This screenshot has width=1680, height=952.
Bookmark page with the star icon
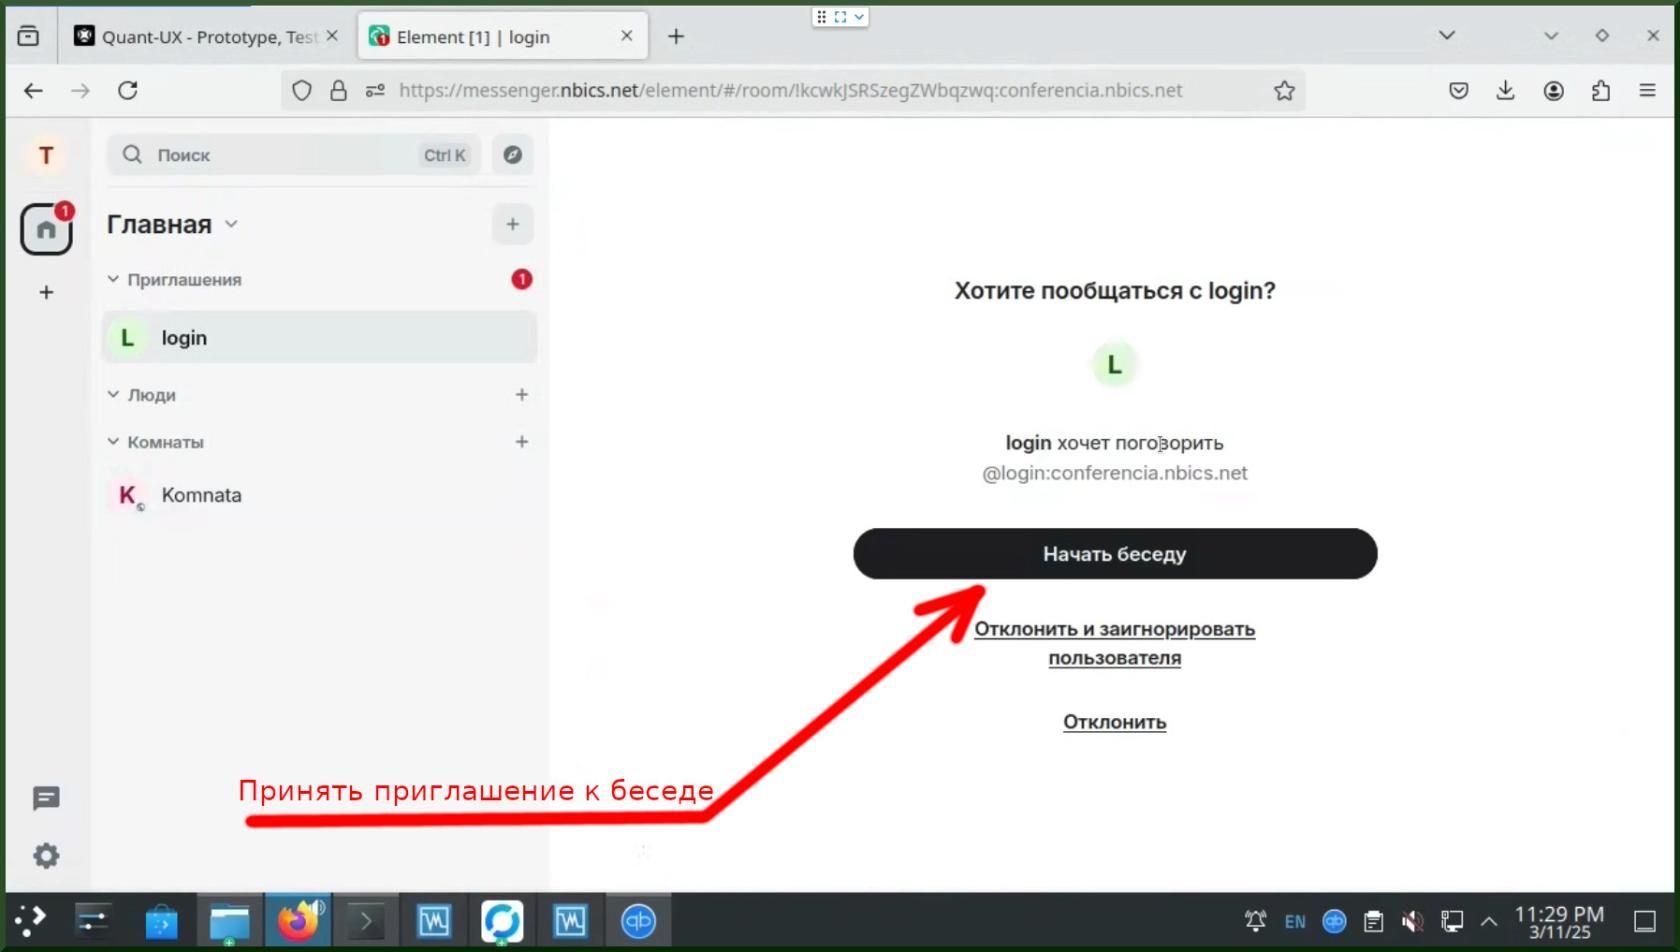(x=1284, y=91)
